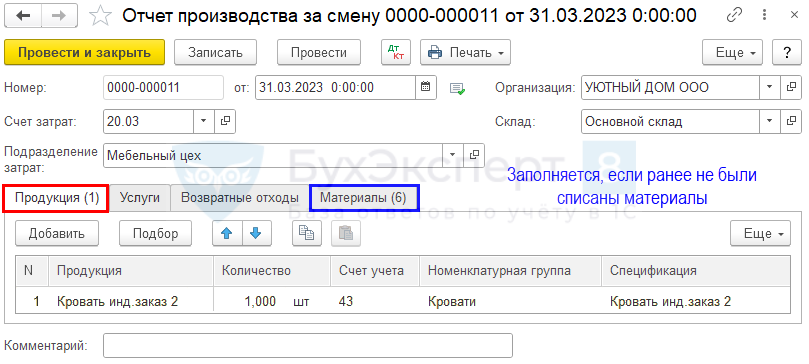Click into the Счет затрат field 20.03
This screenshot has height=364, width=809.
[148, 121]
